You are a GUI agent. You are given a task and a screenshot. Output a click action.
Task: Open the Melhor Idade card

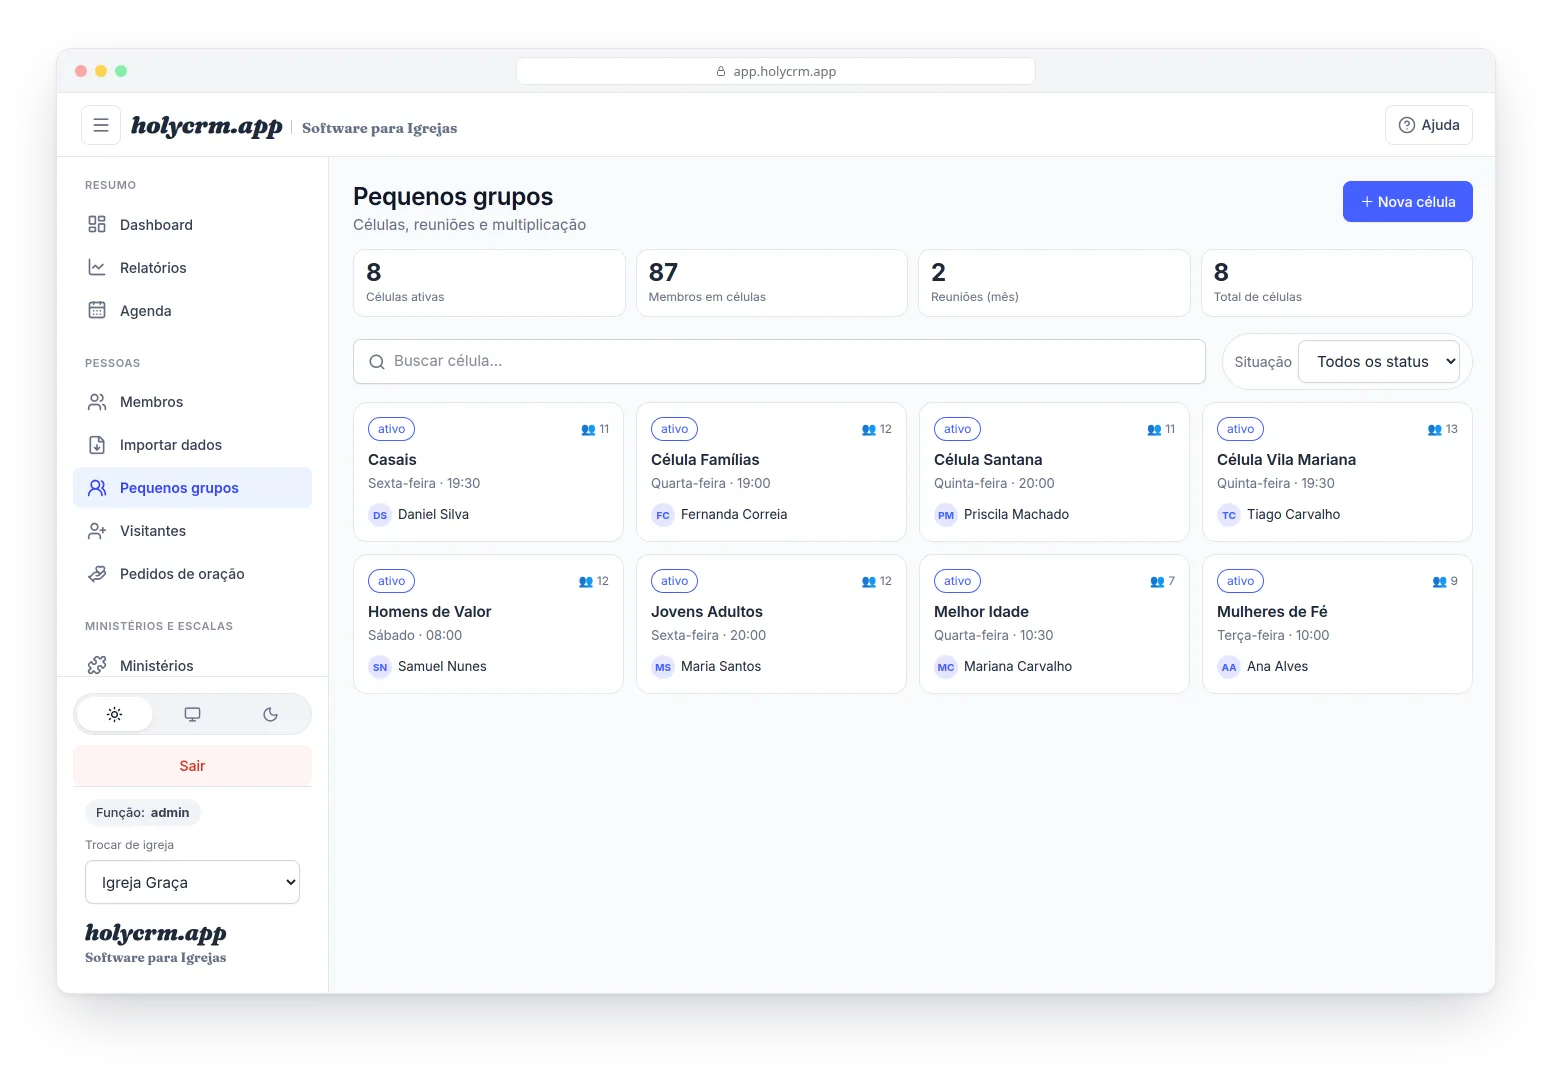pos(1054,624)
